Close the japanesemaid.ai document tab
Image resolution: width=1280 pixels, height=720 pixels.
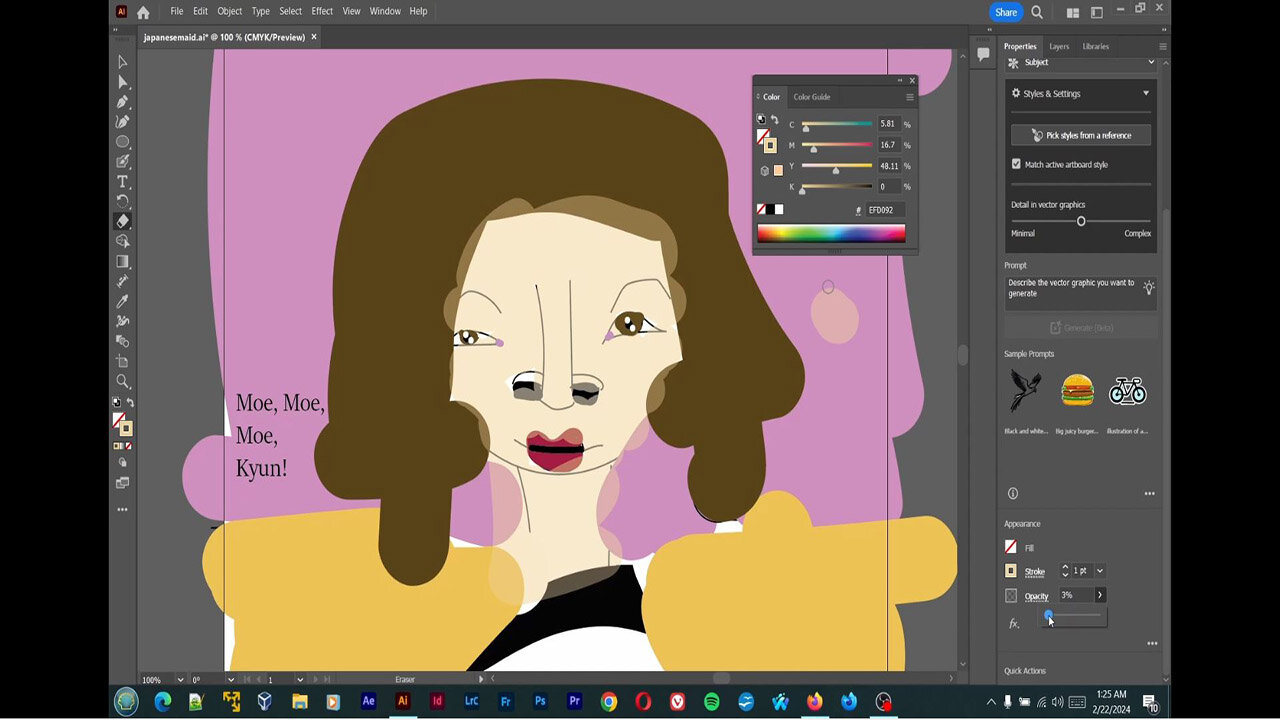314,37
